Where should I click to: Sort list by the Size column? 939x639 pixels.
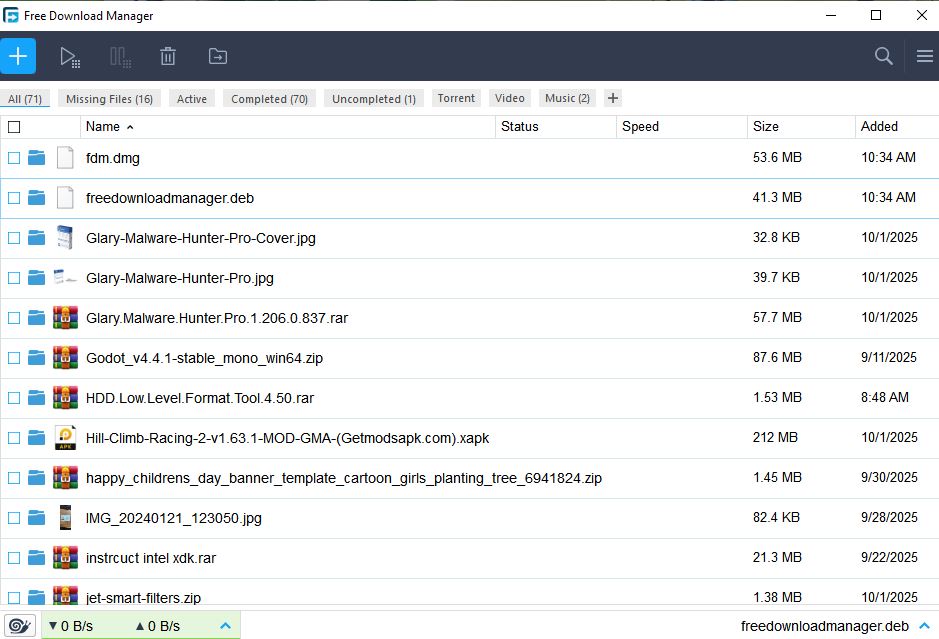click(x=766, y=127)
